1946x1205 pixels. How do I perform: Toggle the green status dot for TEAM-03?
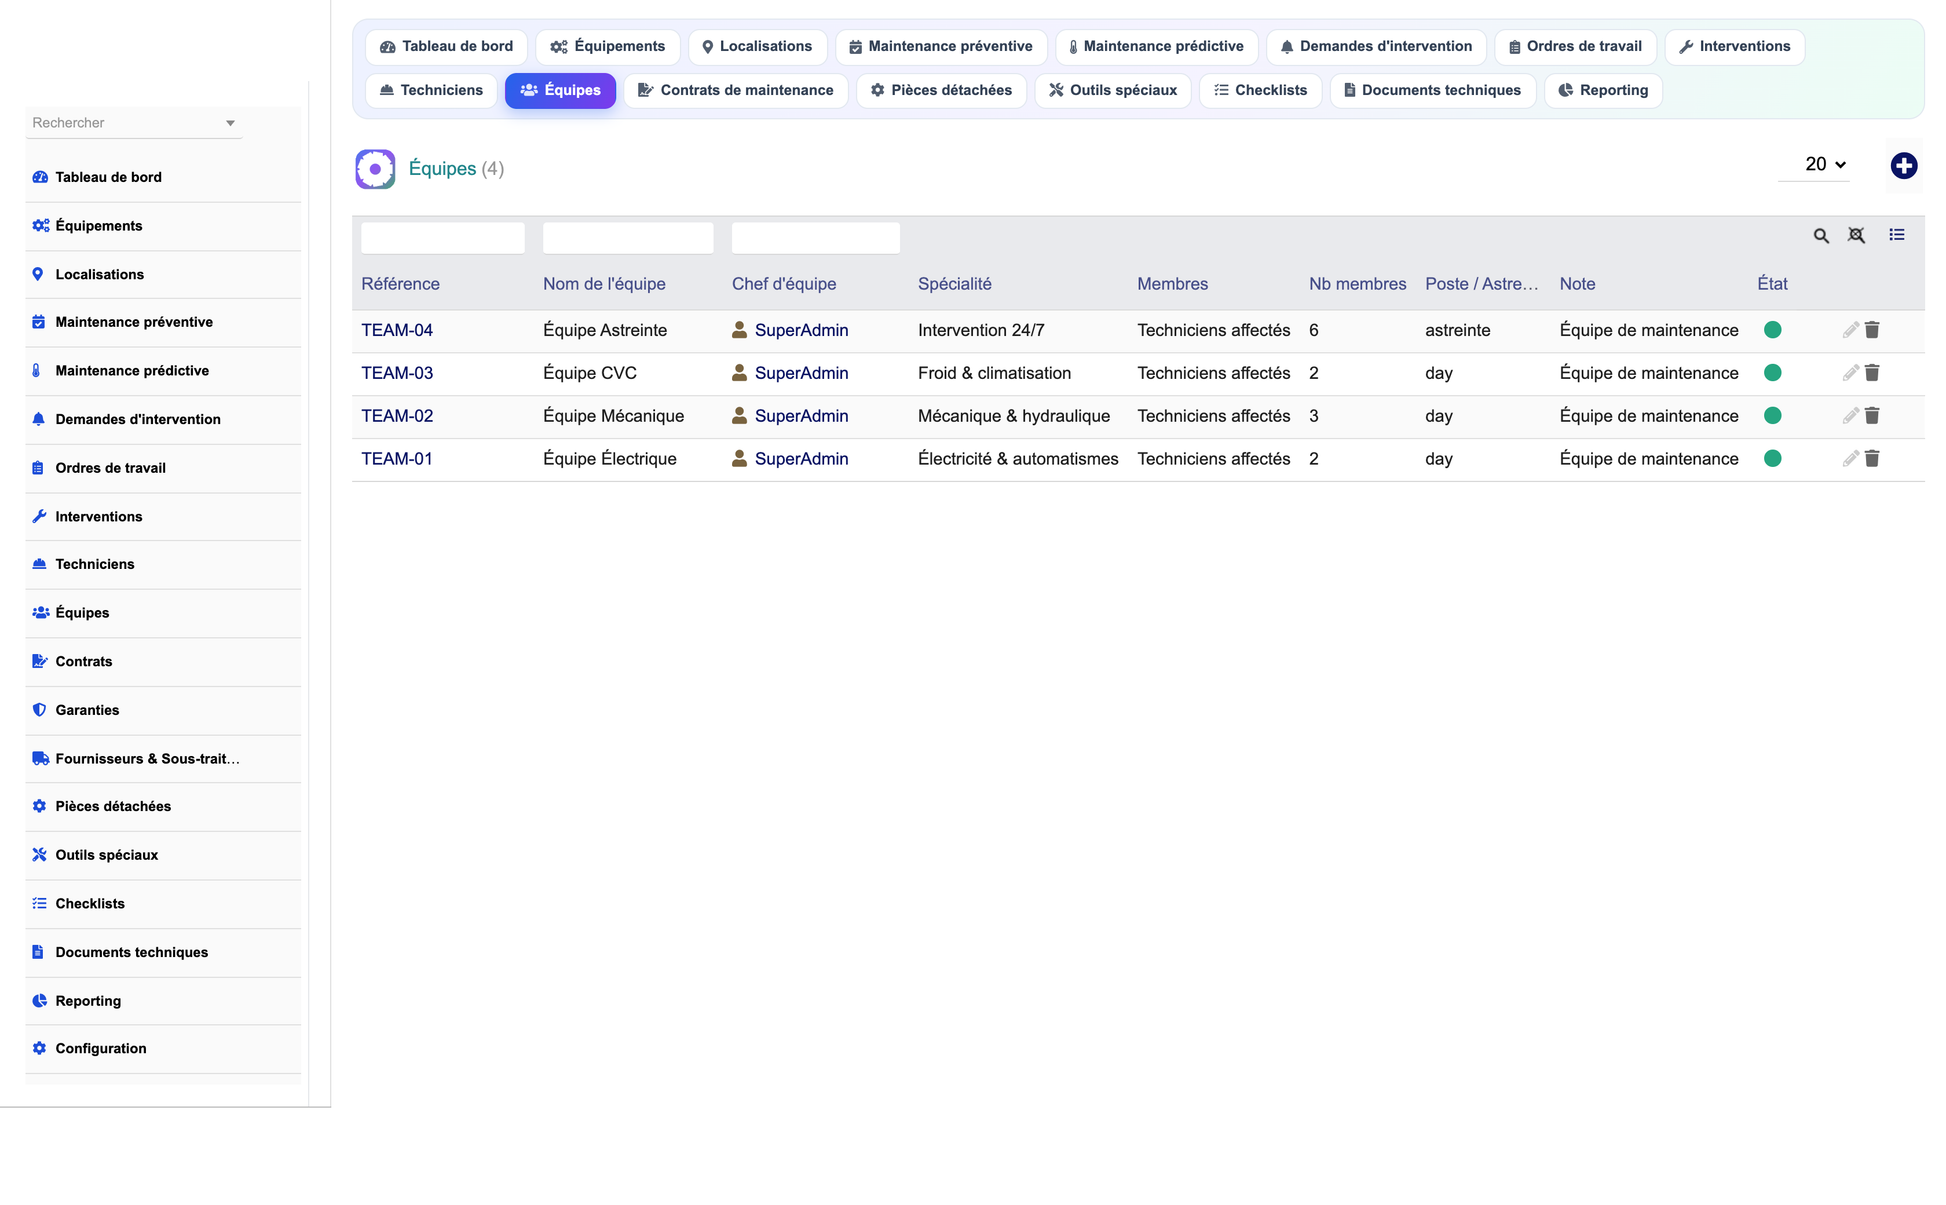coord(1772,373)
